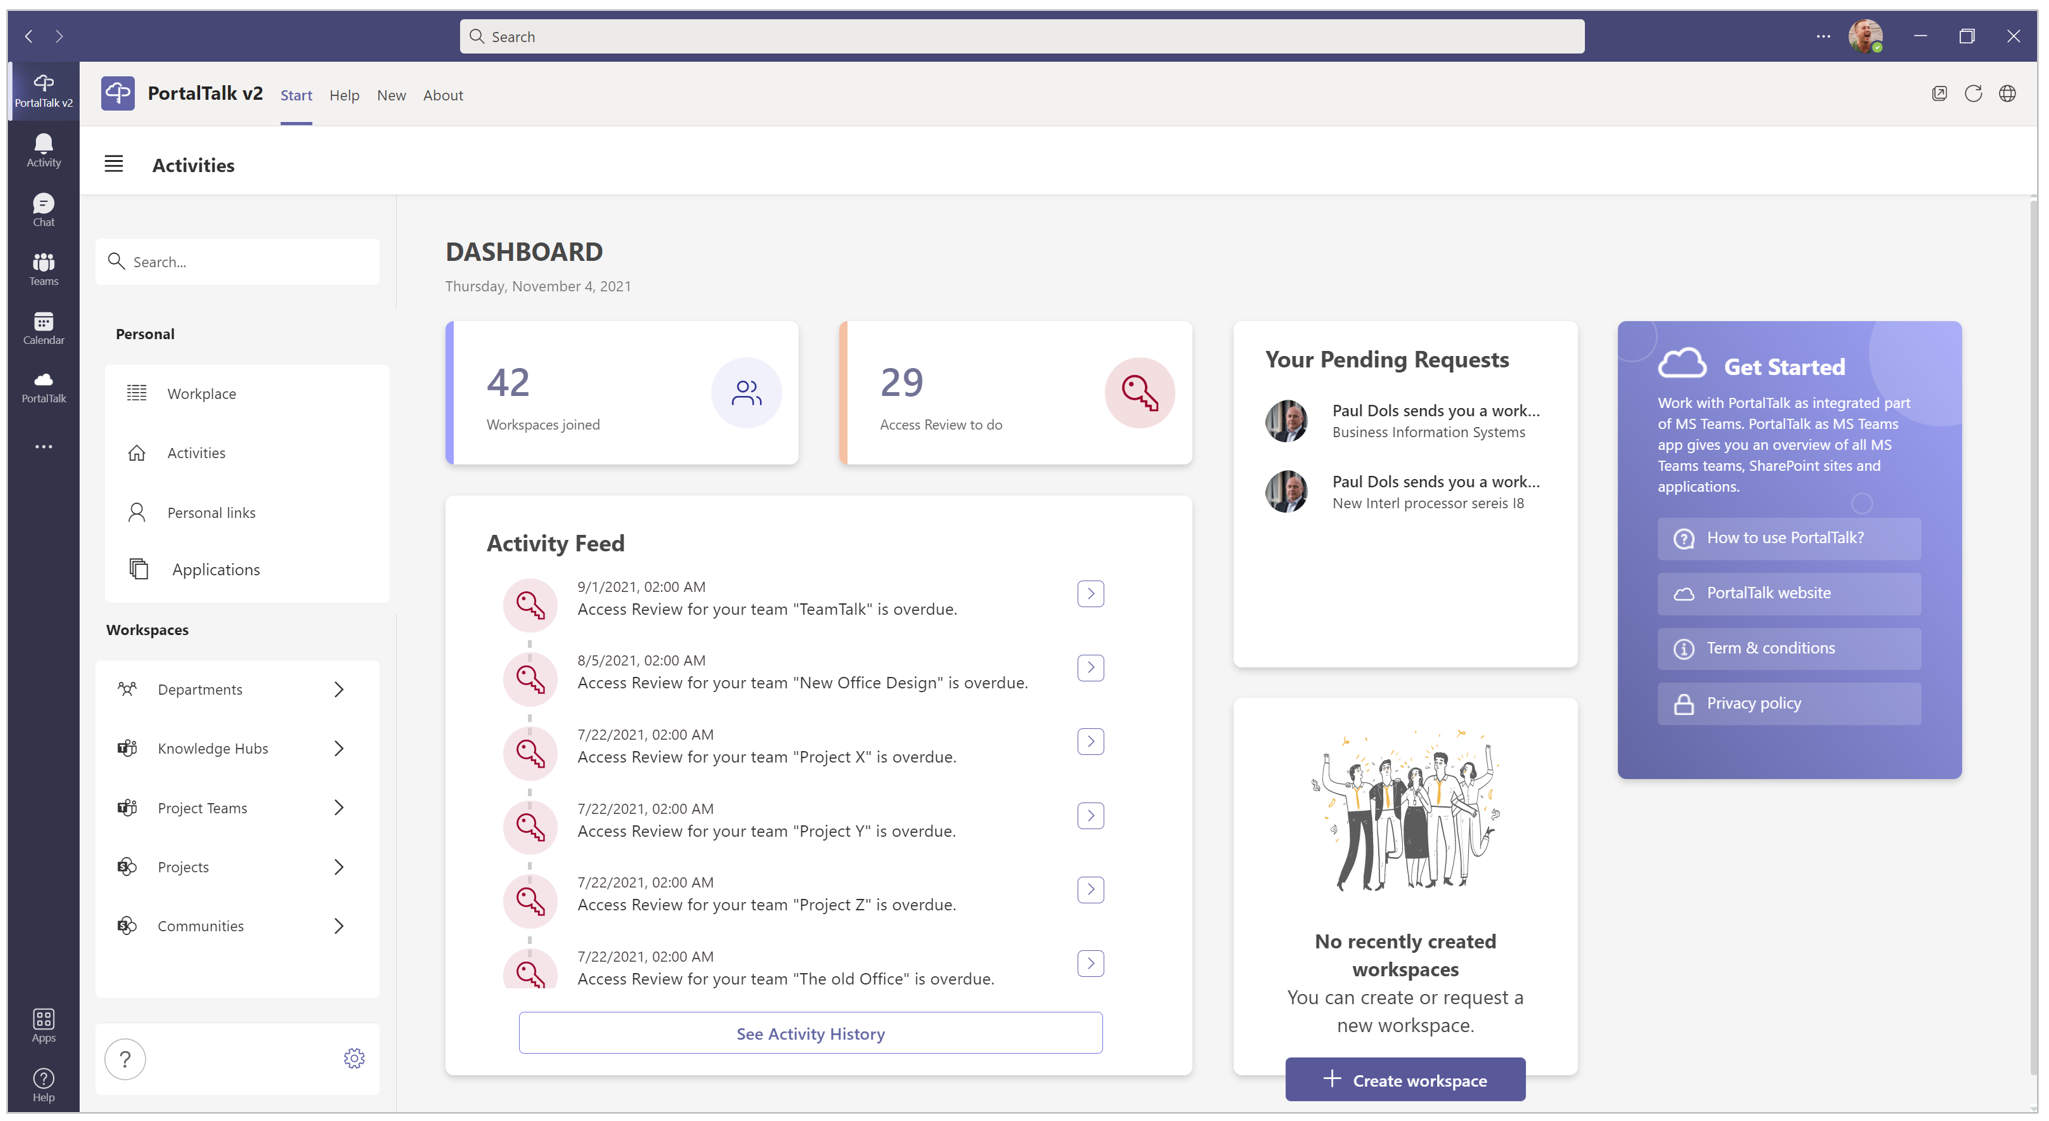Click the hamburger menu icon beside Activities

tap(114, 164)
